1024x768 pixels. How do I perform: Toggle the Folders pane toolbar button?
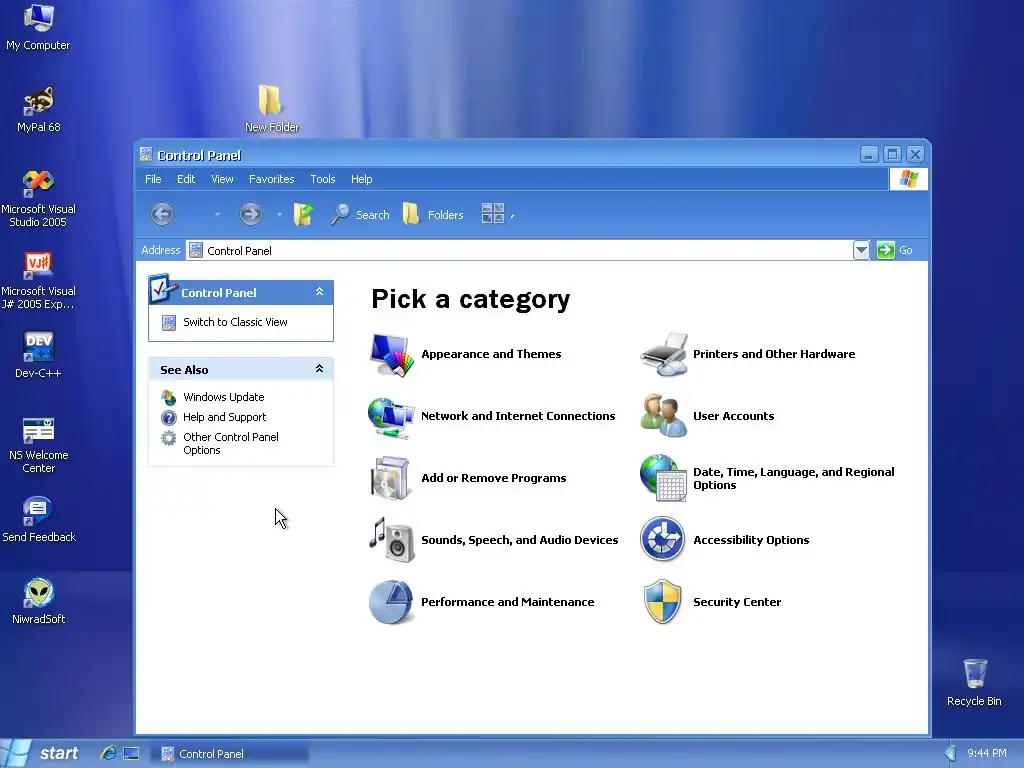[432, 214]
